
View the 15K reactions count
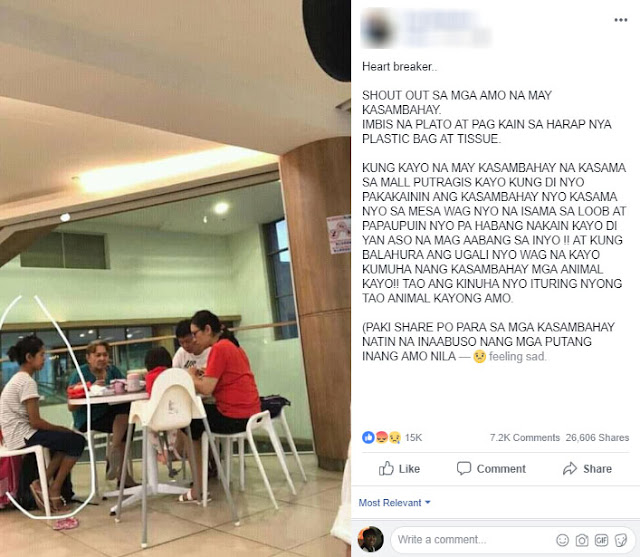point(413,437)
